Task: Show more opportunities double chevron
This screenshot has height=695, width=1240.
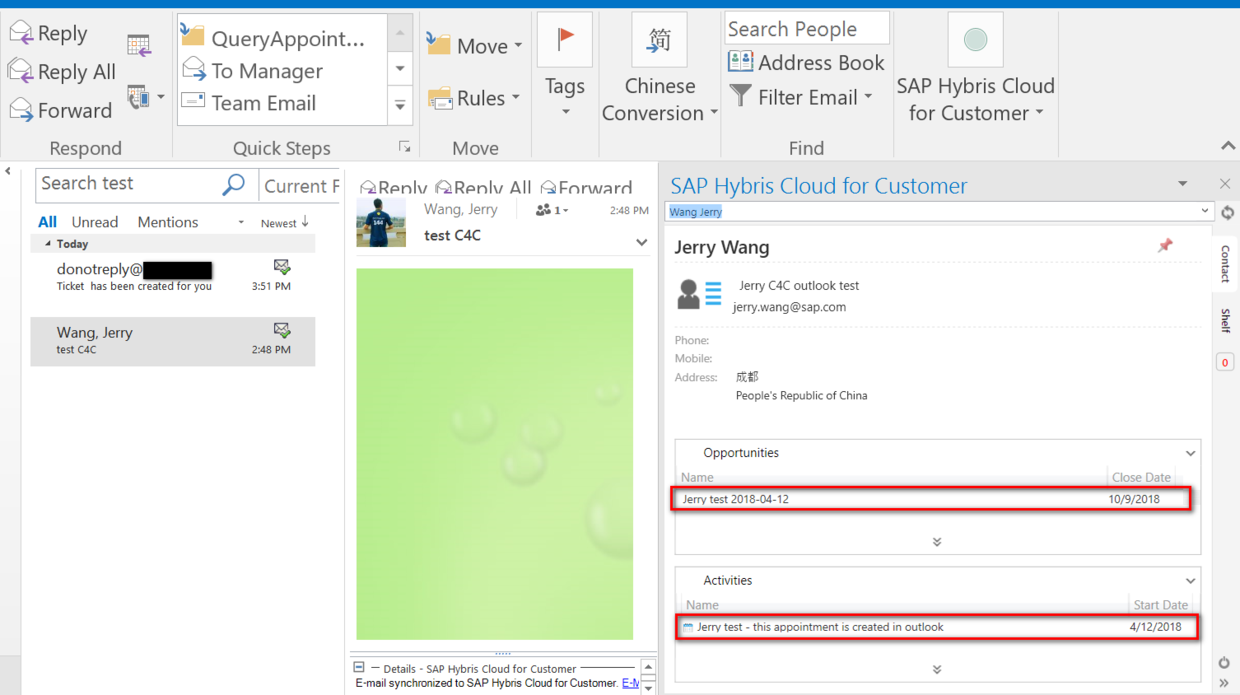Action: coord(937,542)
